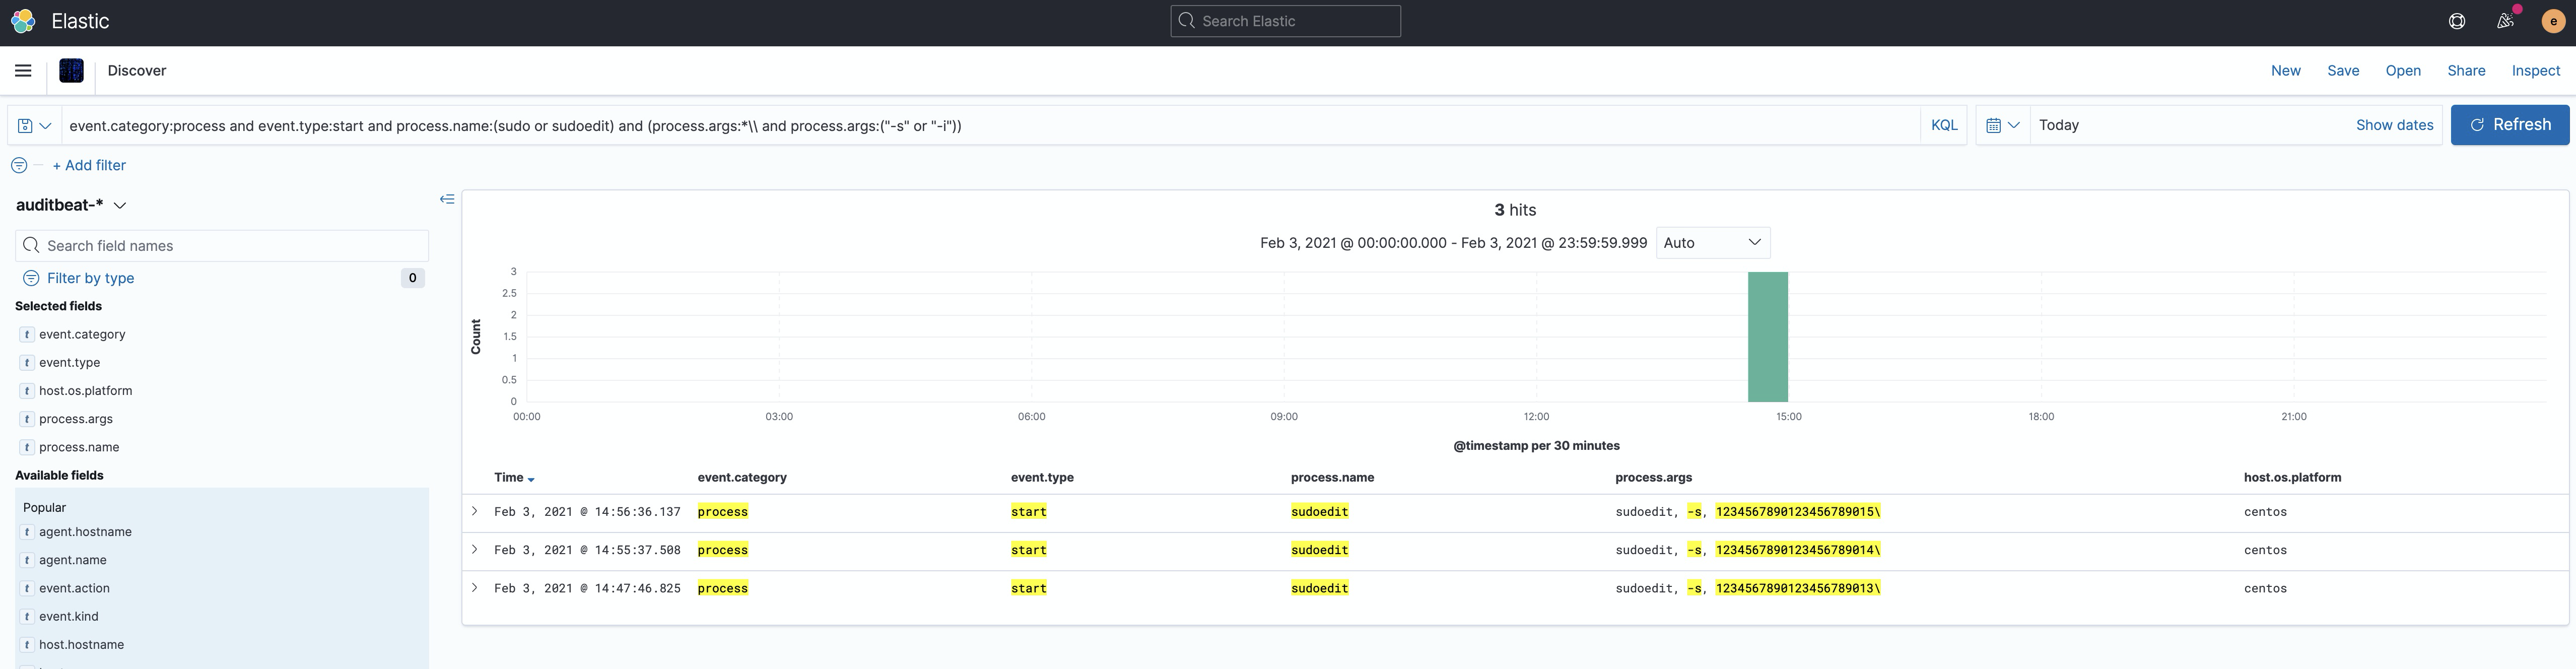
Task: Click the Add filter link
Action: pyautogui.click(x=89, y=164)
